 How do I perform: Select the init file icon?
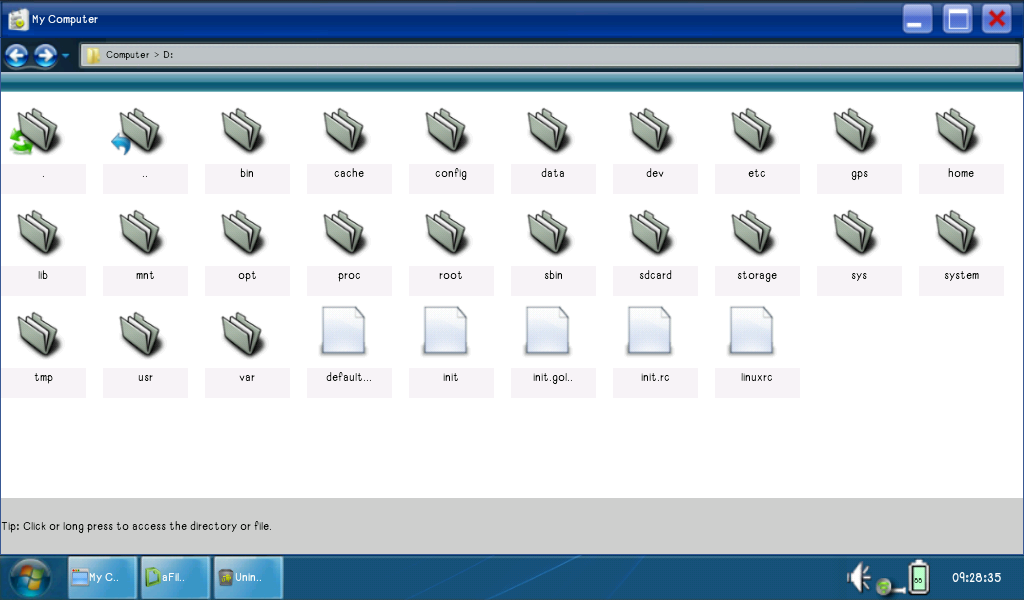[445, 331]
